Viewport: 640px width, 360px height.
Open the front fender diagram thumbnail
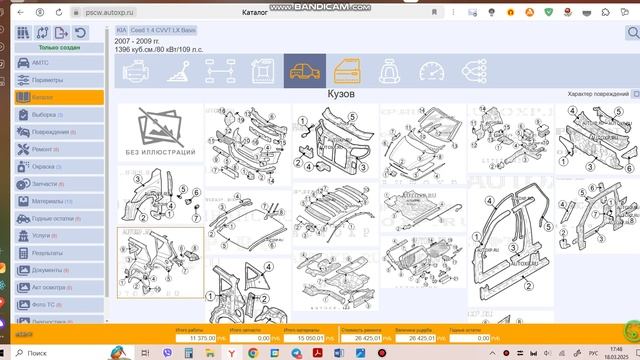[x=160, y=196]
